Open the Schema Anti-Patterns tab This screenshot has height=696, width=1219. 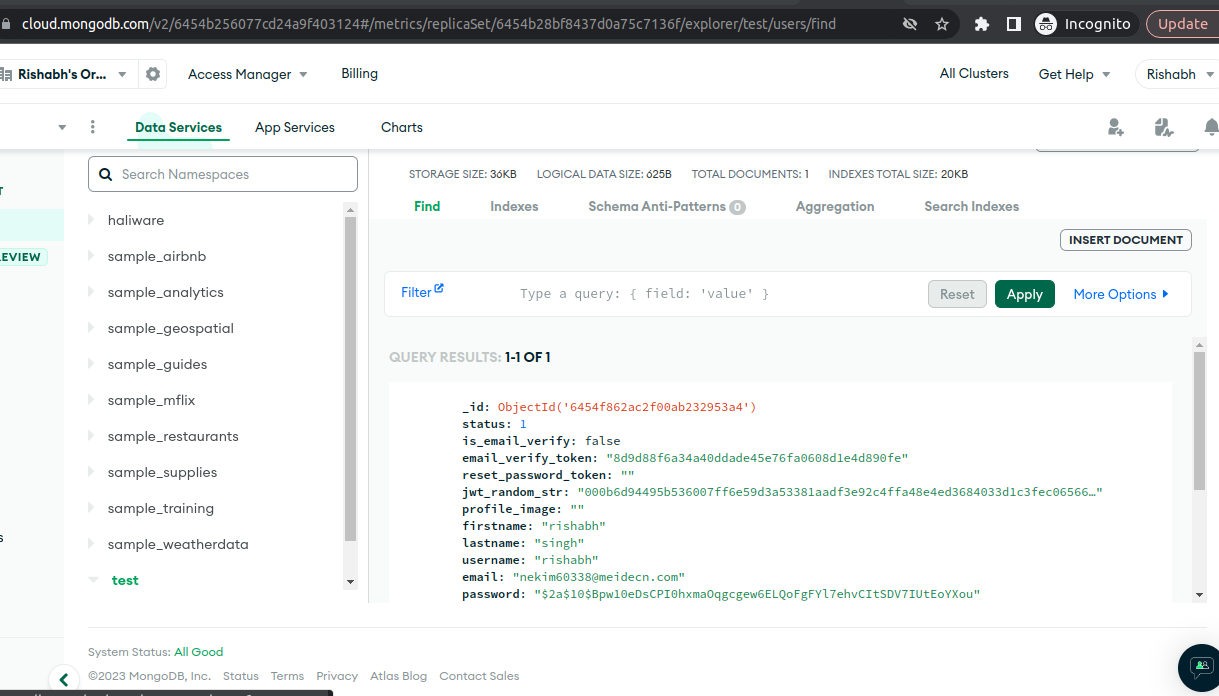coord(667,206)
